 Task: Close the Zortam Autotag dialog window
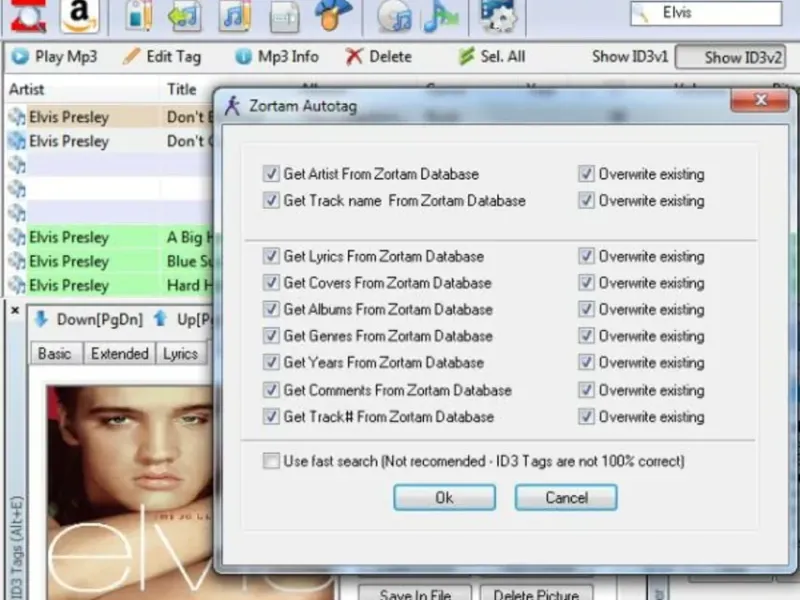point(760,100)
